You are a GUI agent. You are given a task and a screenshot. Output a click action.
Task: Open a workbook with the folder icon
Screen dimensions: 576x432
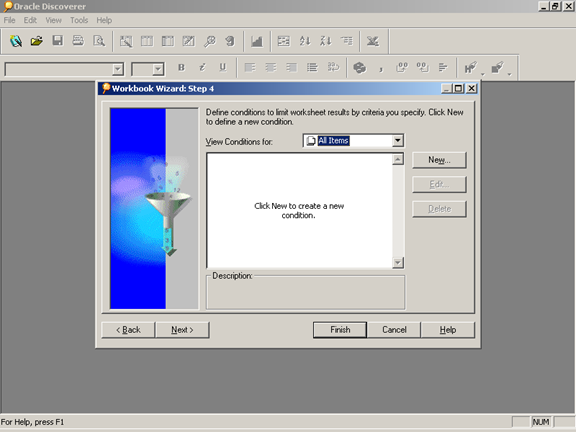tap(36, 41)
